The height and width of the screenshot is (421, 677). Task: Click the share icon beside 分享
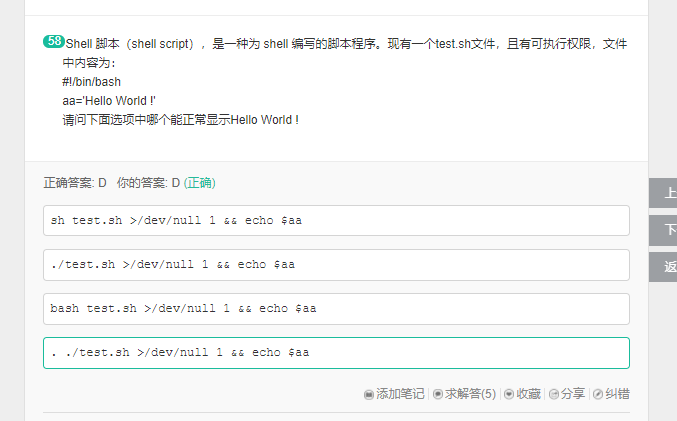(x=554, y=394)
